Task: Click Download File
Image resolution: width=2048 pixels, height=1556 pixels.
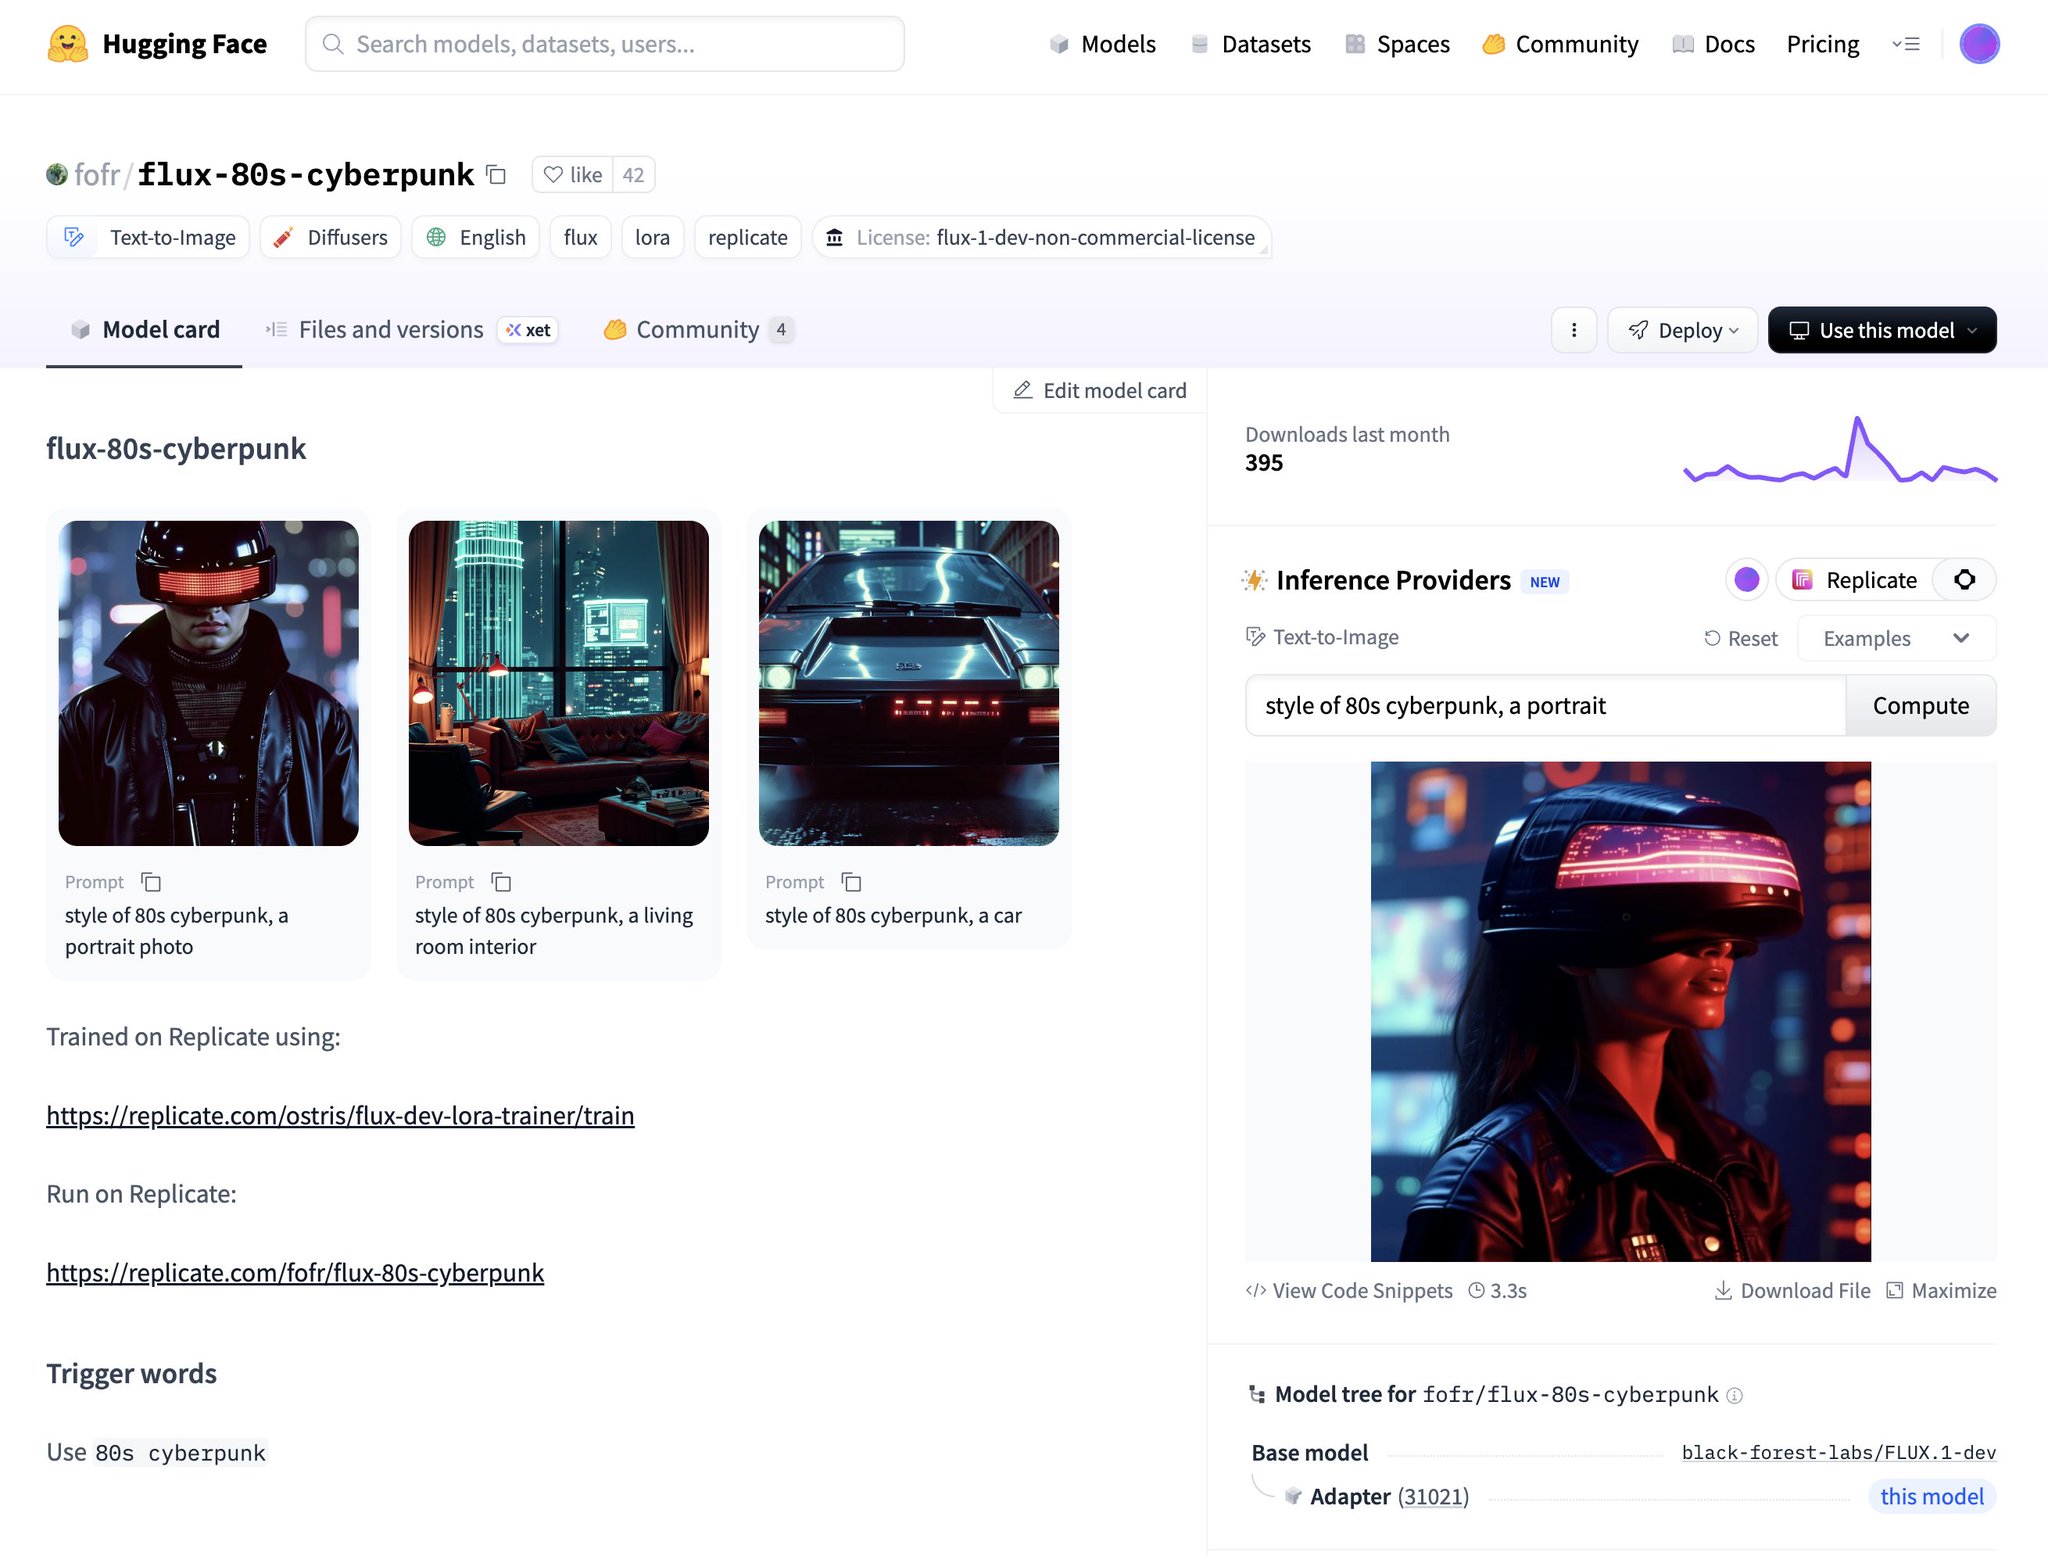Action: (1792, 1291)
